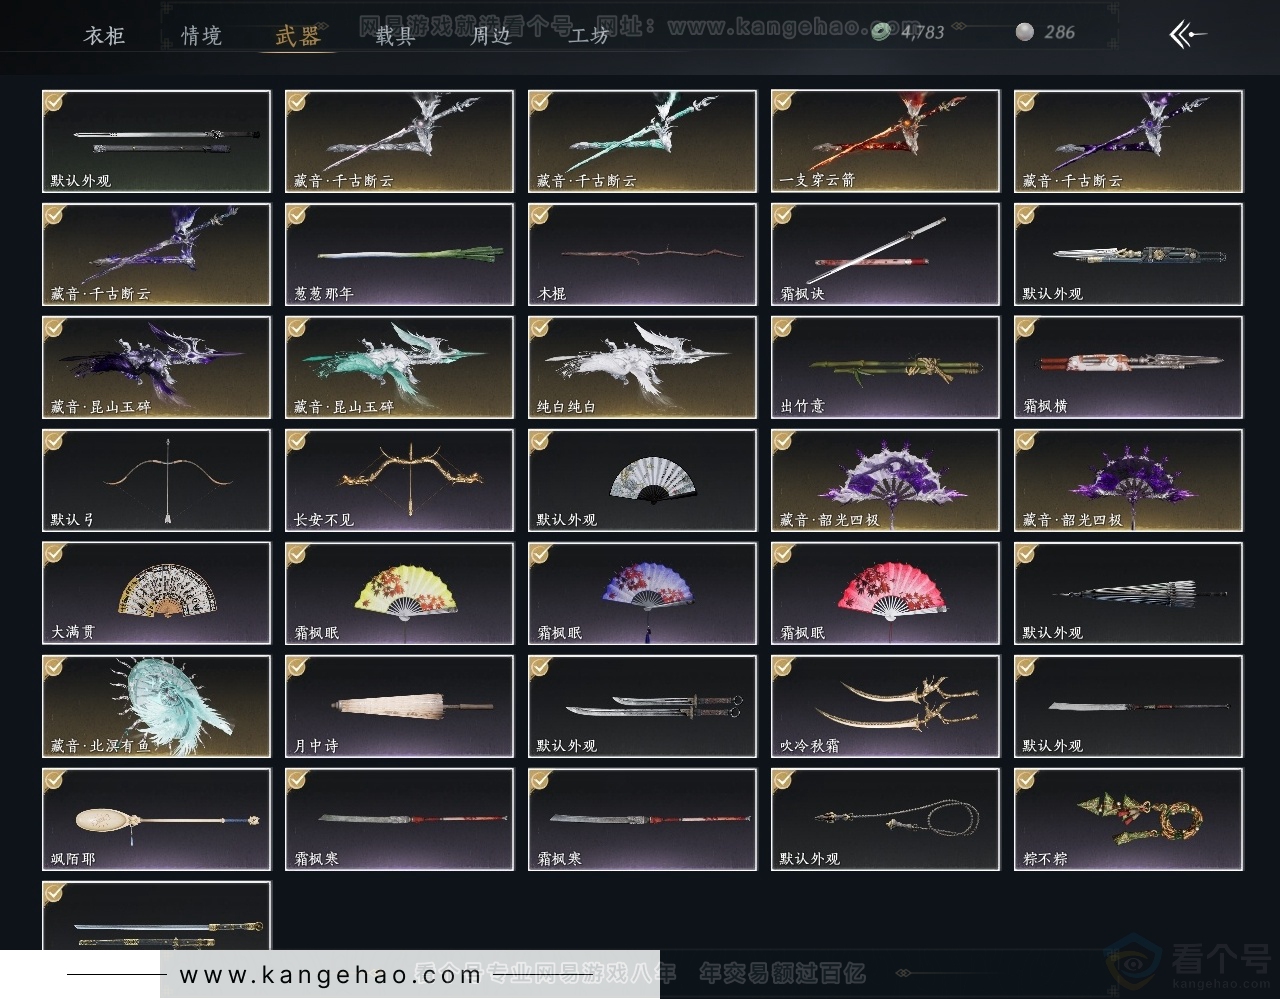Choose the 长安不见 golden bow skin

coord(399,480)
